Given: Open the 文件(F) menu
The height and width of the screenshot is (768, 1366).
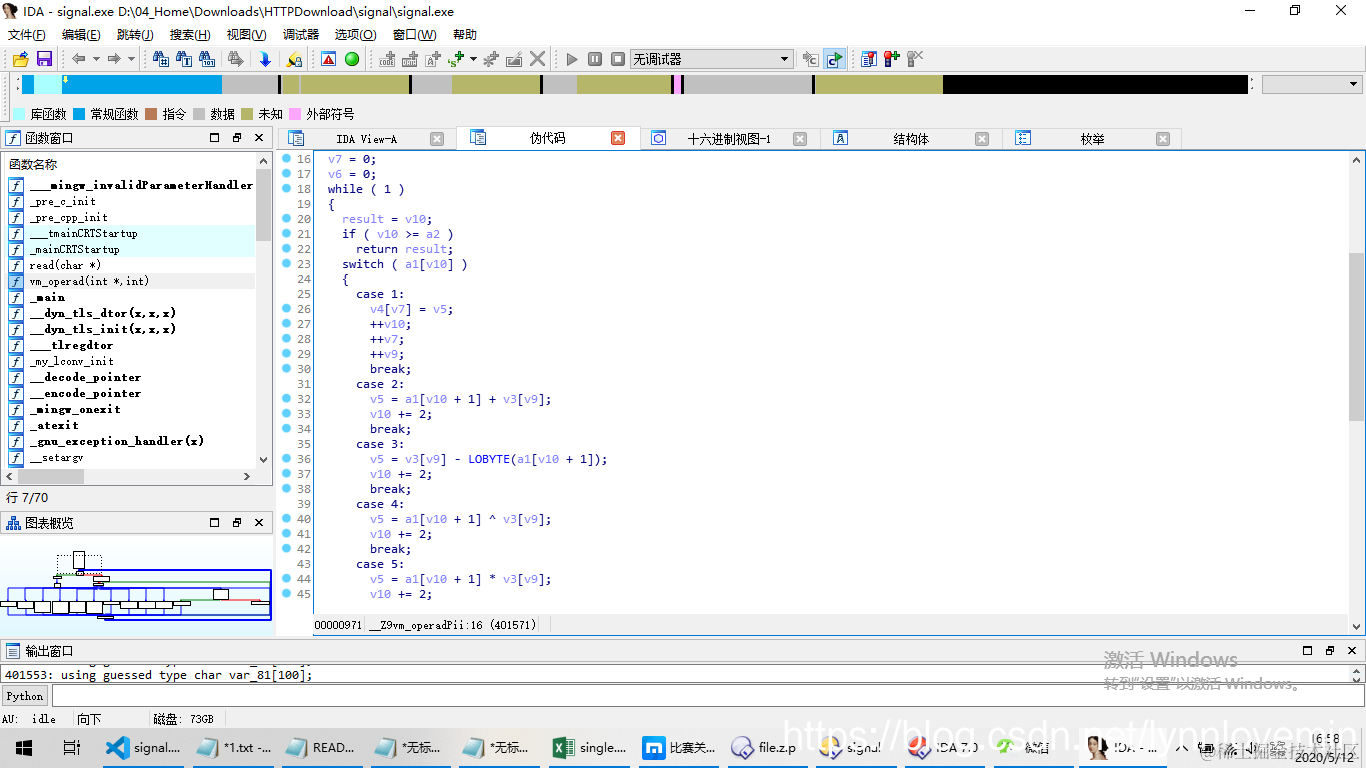Looking at the screenshot, I should 26,34.
